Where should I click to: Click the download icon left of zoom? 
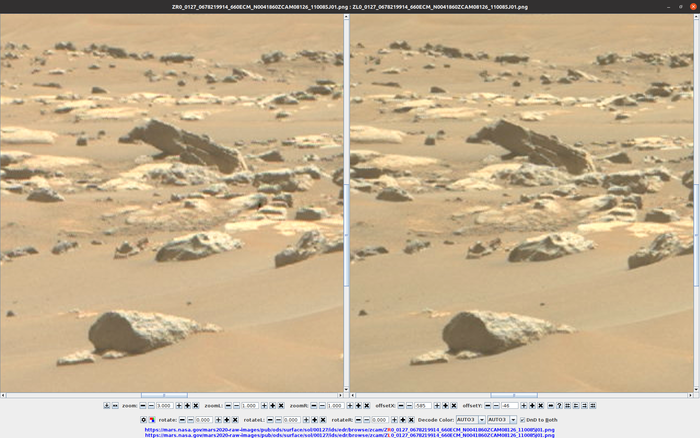pos(107,405)
